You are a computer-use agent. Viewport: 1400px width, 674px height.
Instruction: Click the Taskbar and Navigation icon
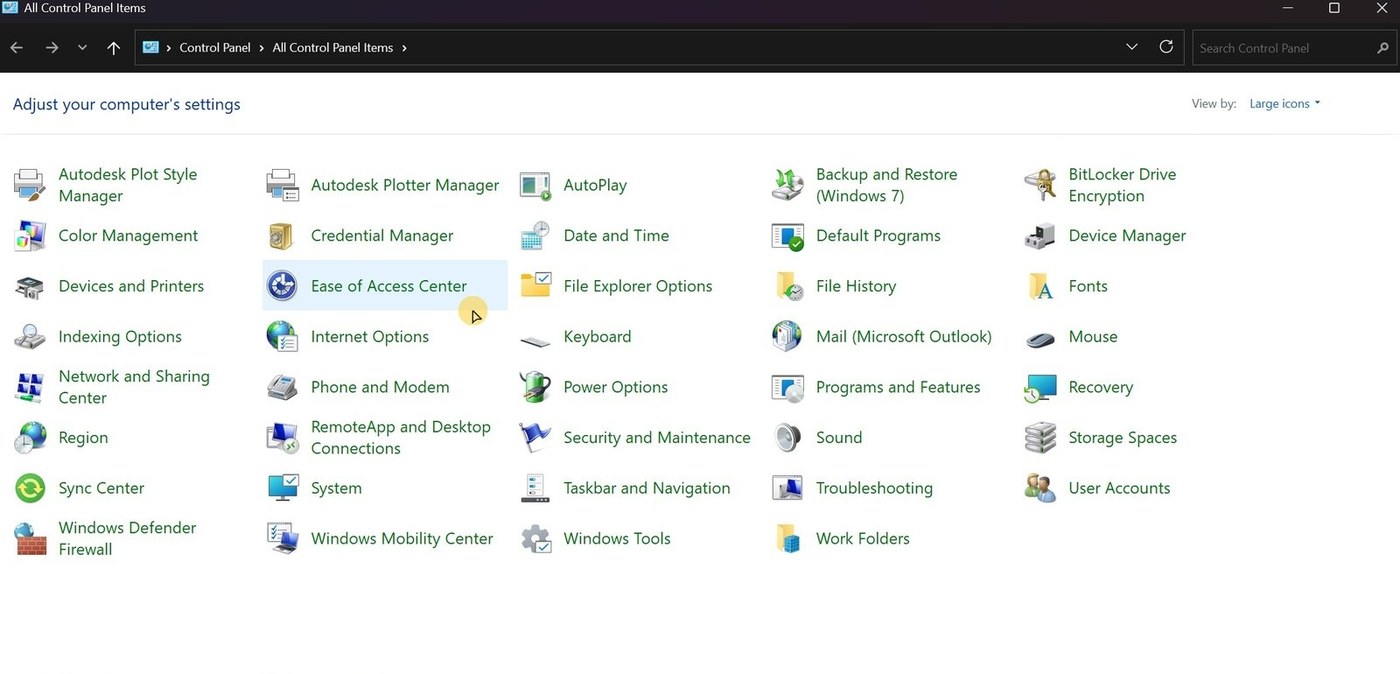[x=535, y=488]
